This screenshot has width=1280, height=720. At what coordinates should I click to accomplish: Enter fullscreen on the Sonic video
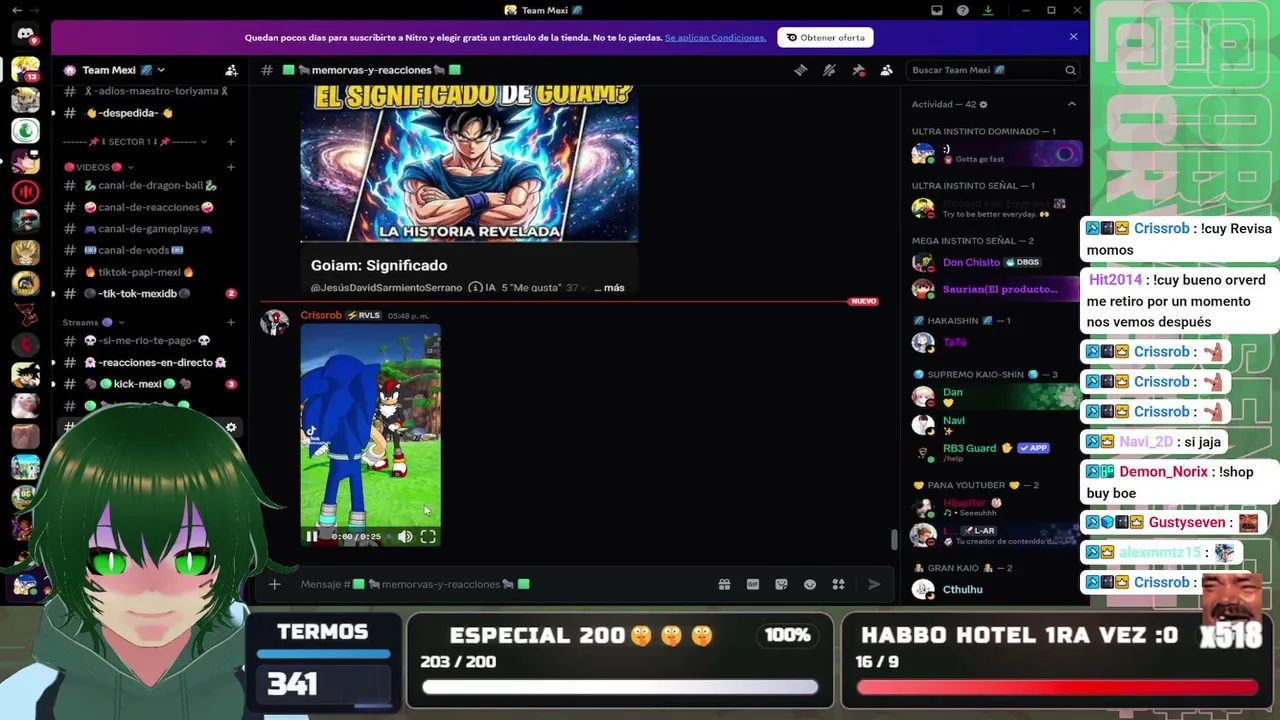tap(428, 537)
